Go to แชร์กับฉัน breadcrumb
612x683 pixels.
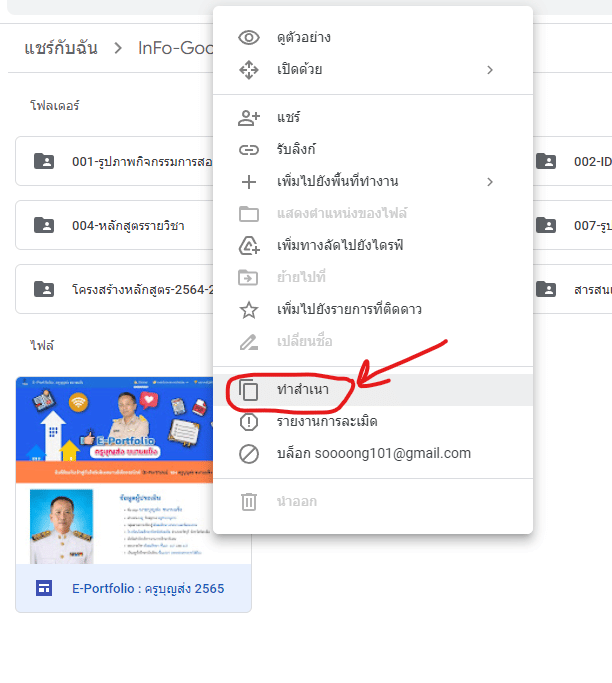tap(61, 48)
